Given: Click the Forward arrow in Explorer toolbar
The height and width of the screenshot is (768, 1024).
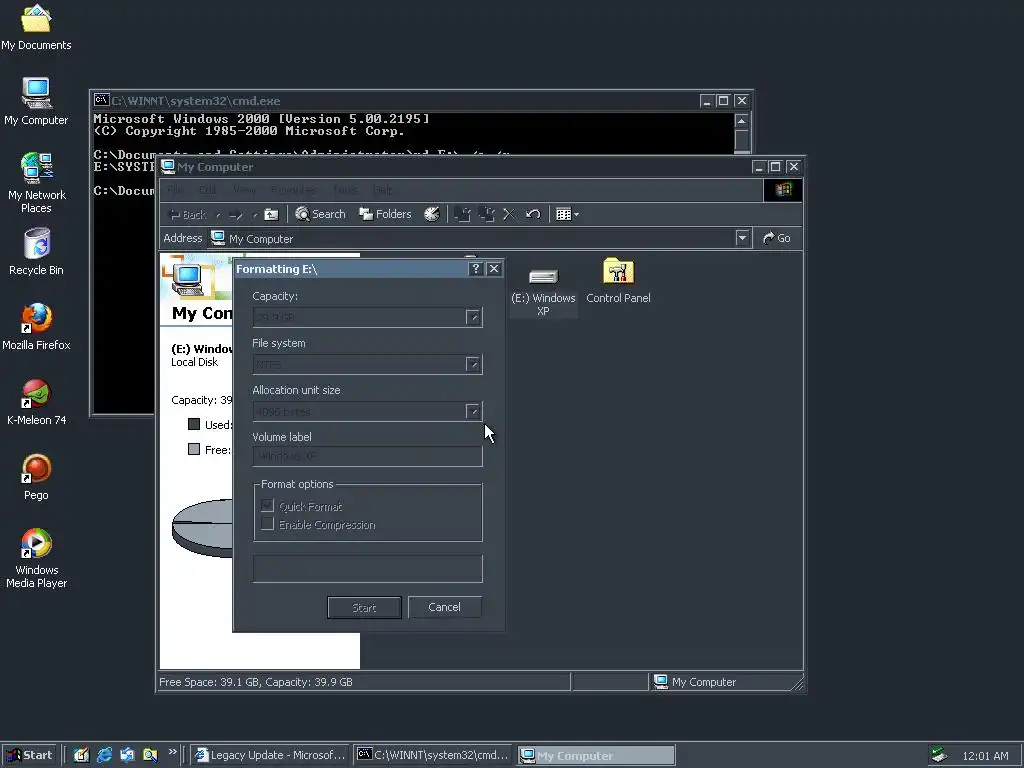Looking at the screenshot, I should pos(236,214).
